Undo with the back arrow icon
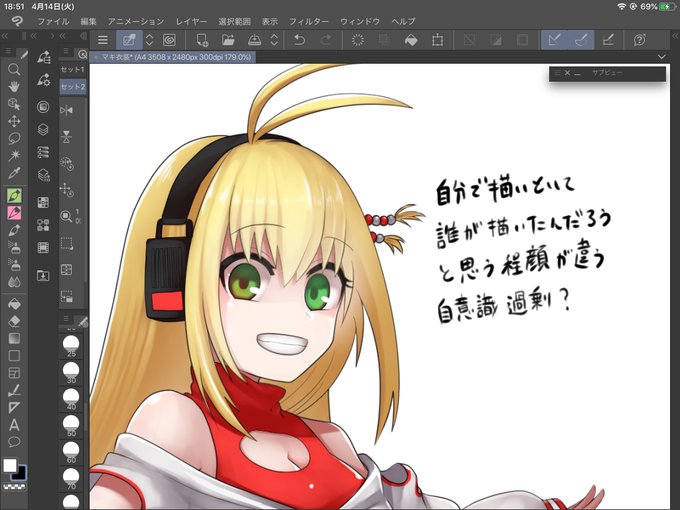This screenshot has width=680, height=510. pyautogui.click(x=299, y=40)
